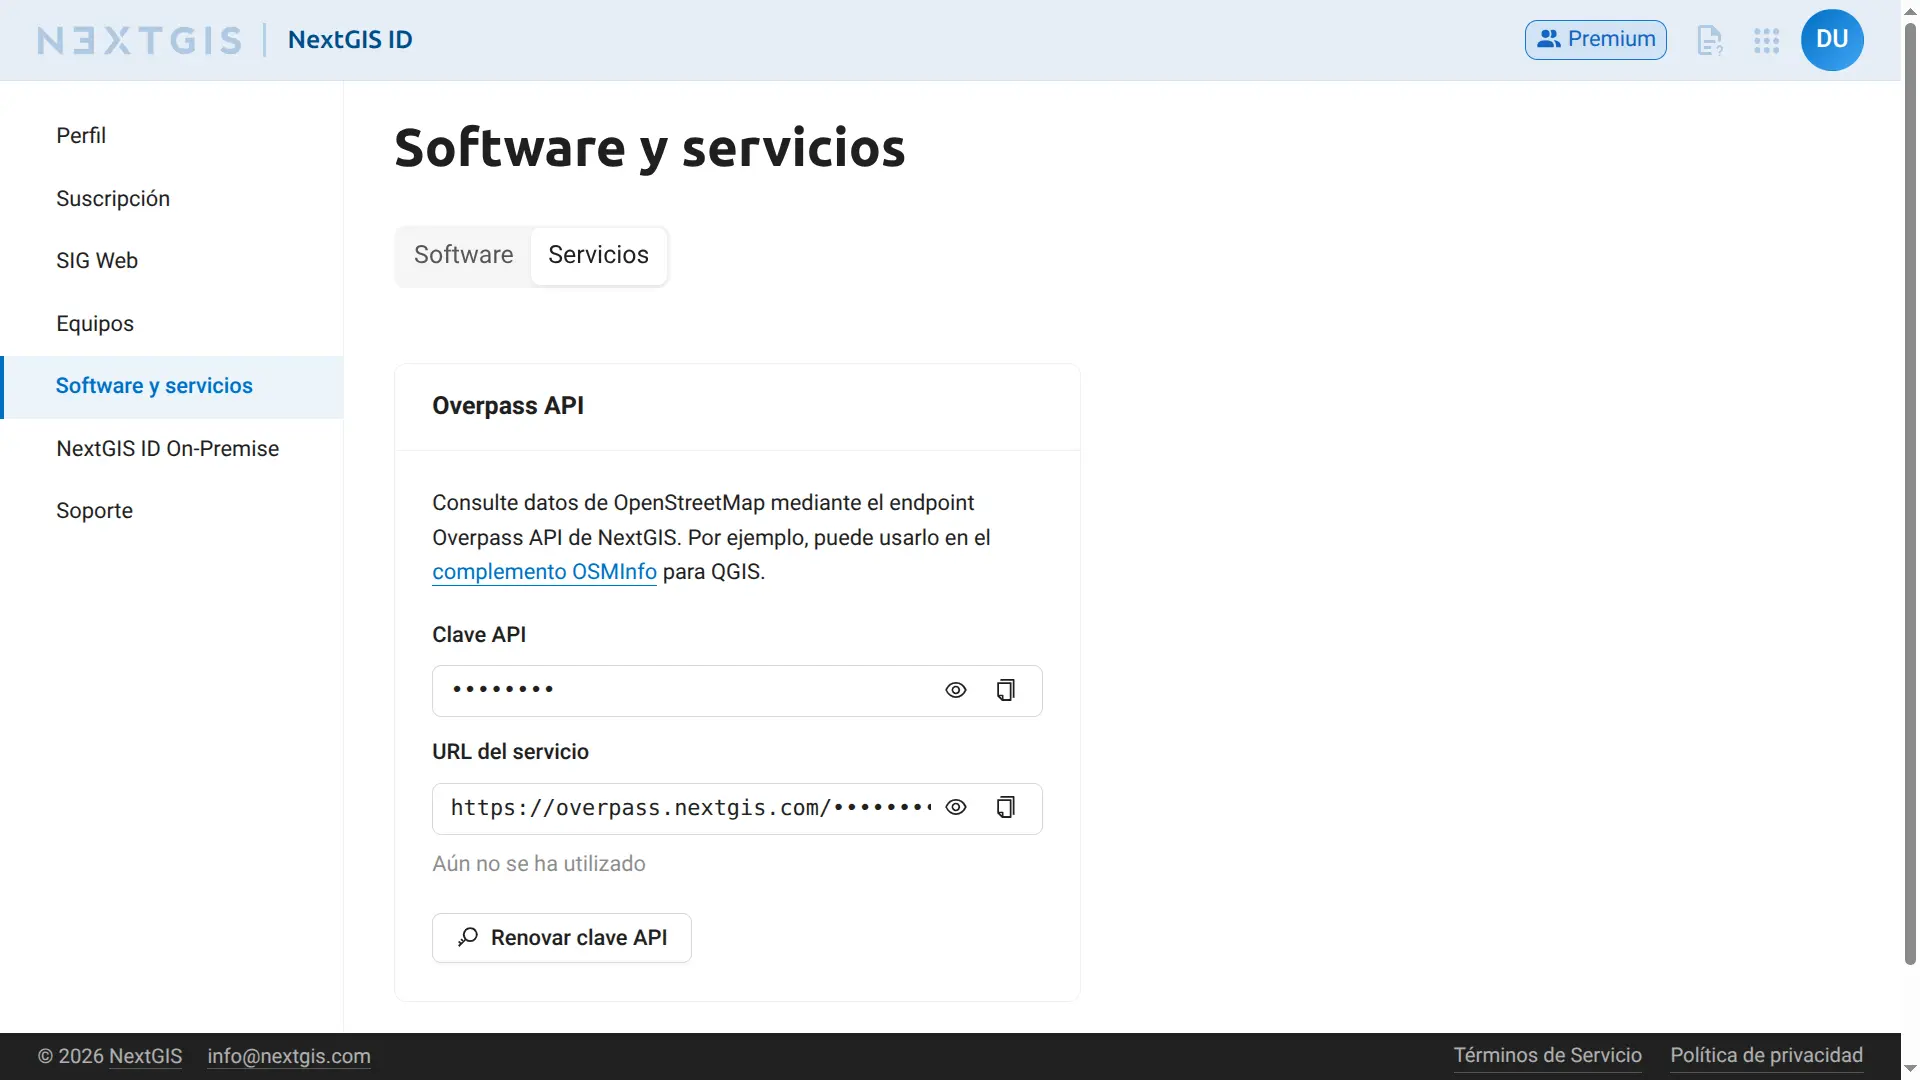This screenshot has width=1920, height=1080.
Task: Open Política de privacidad footer link
Action: coord(1766,1055)
